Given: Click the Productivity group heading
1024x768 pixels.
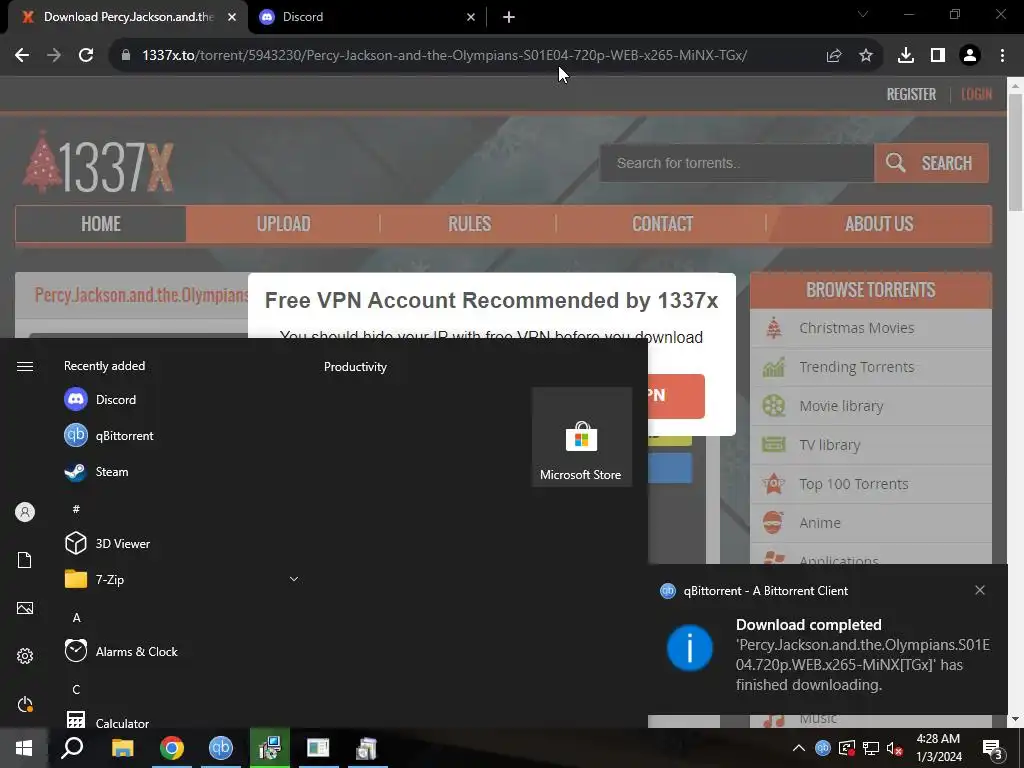Looking at the screenshot, I should click(x=355, y=367).
